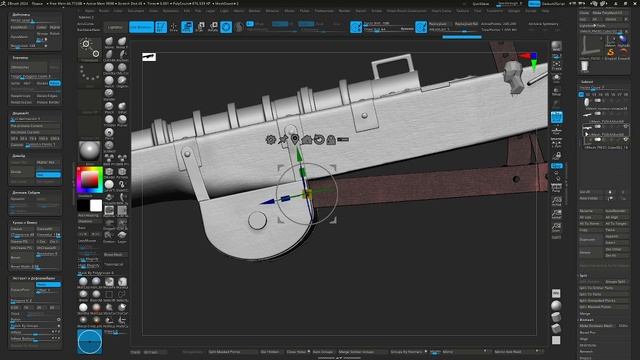640x360 pixels.
Task: Open the gizmo brush thumbnail
Action: [90, 49]
